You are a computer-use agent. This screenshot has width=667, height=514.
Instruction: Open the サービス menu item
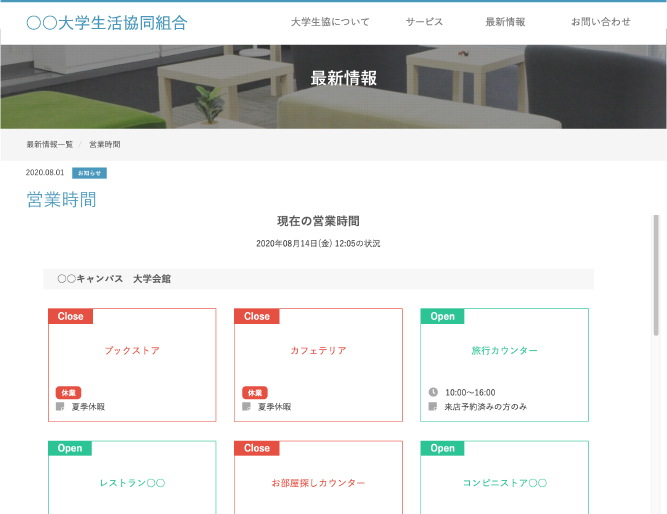tap(424, 22)
